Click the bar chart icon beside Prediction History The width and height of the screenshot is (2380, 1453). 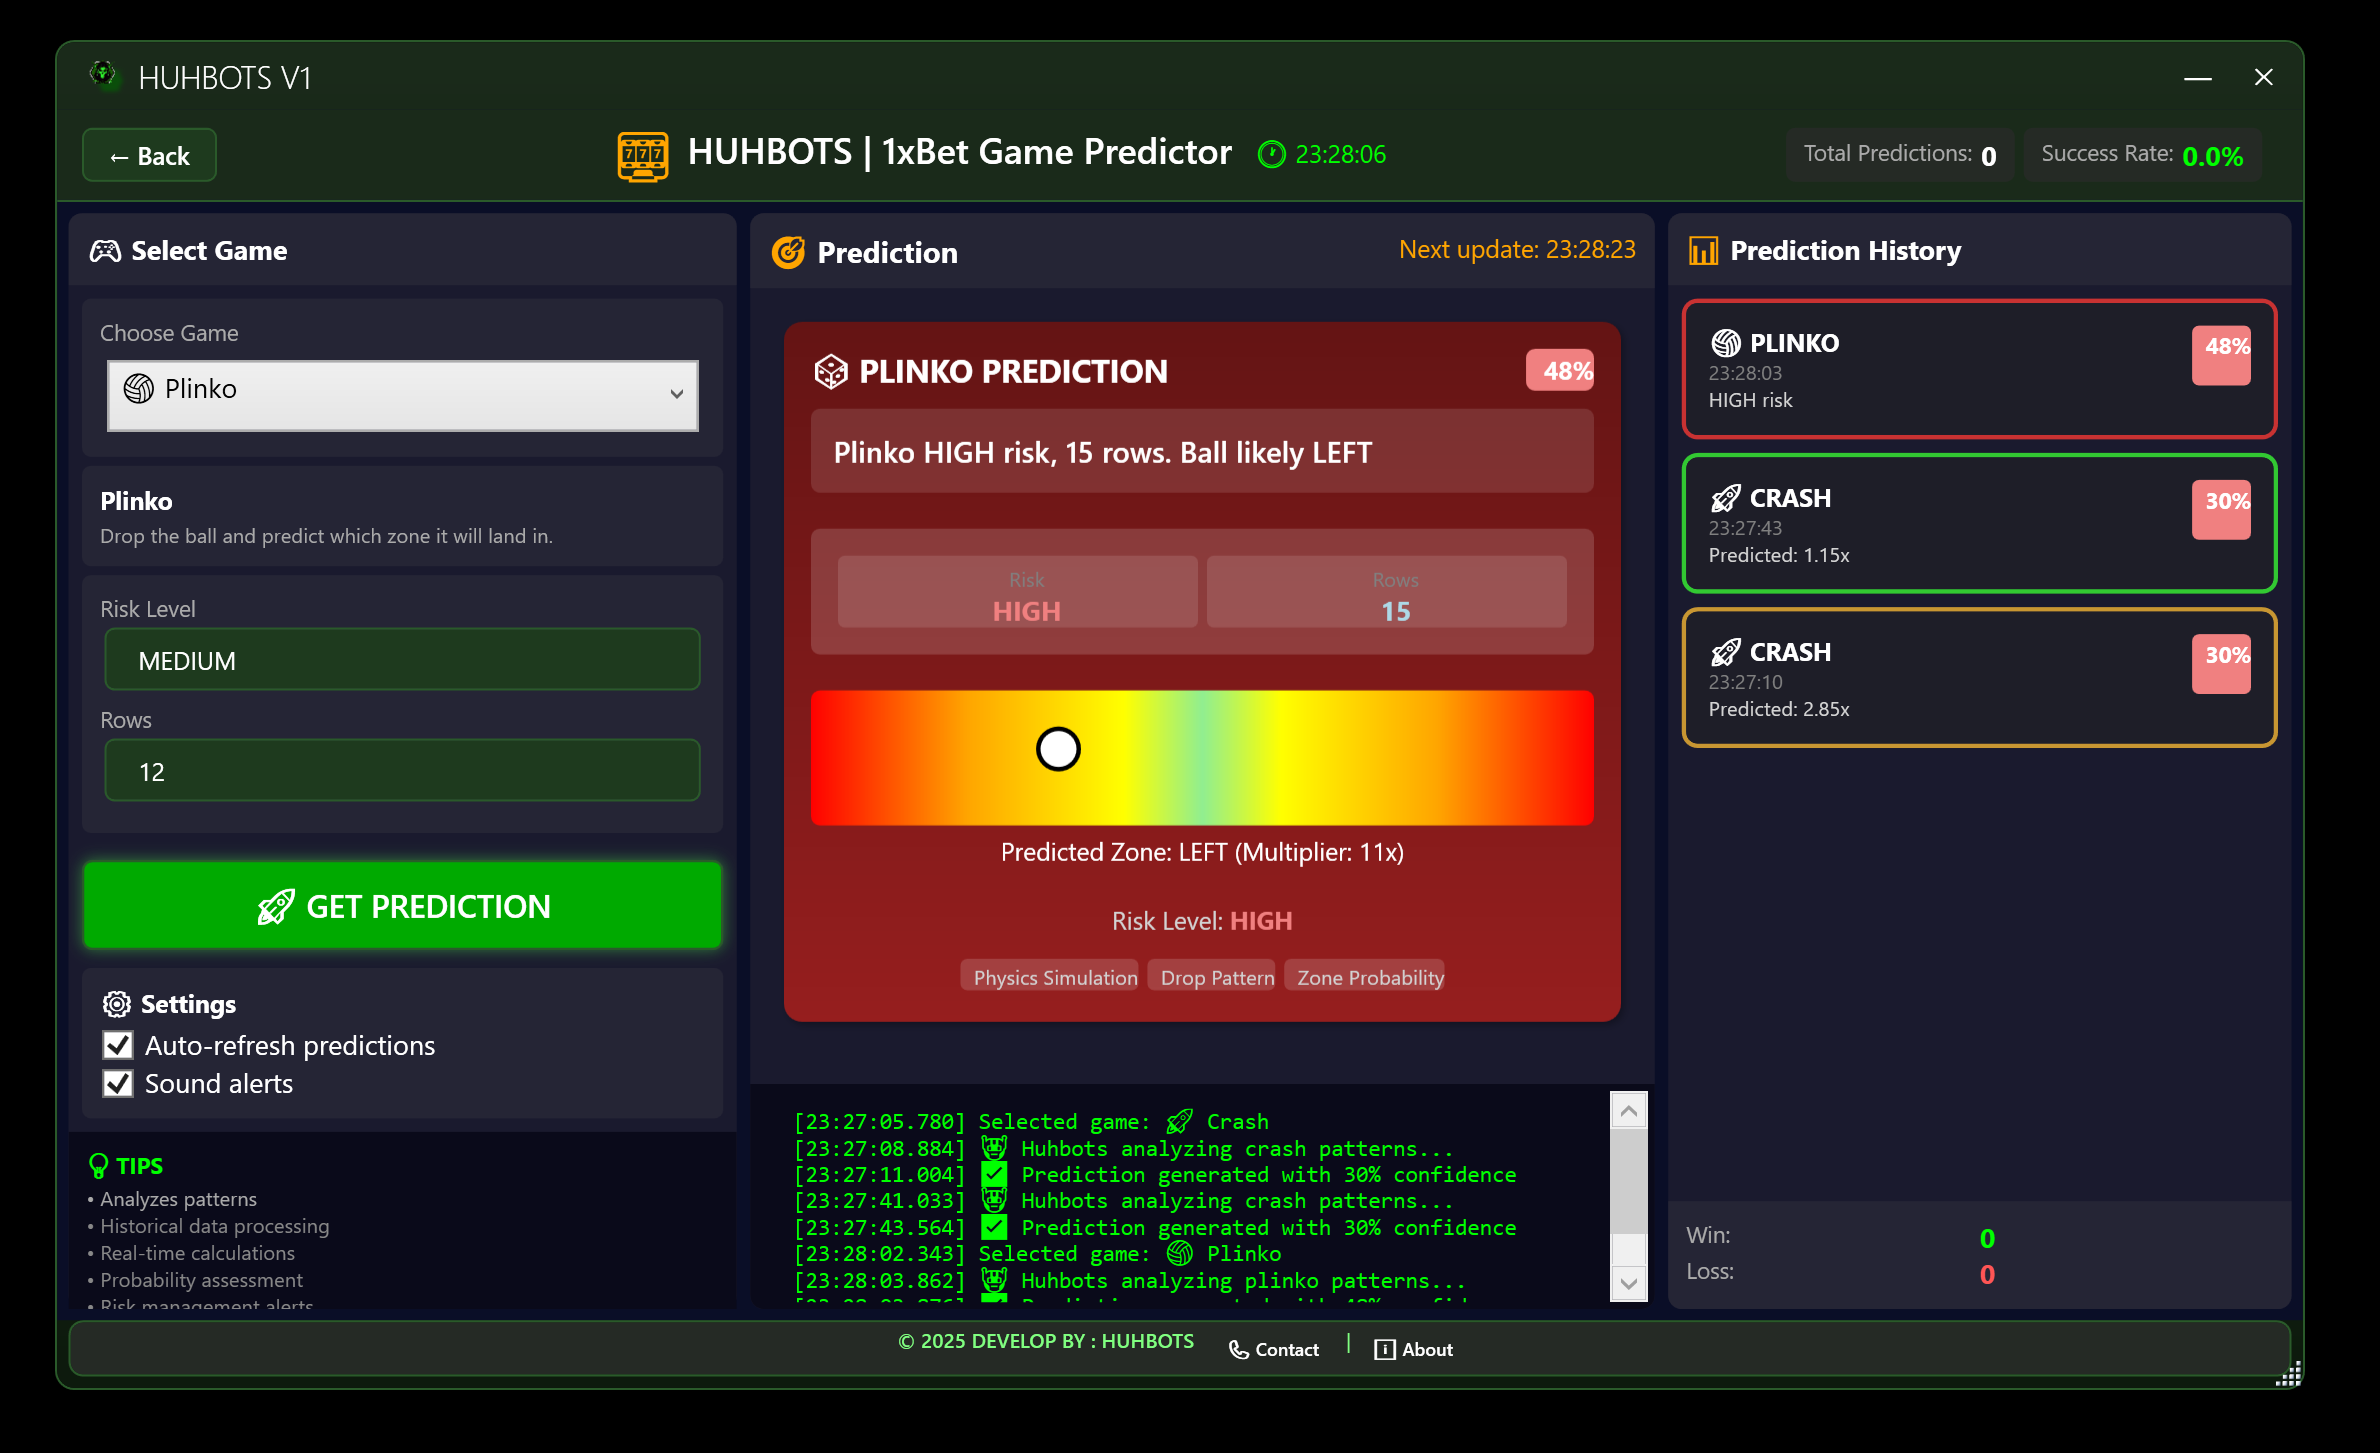(x=1703, y=251)
